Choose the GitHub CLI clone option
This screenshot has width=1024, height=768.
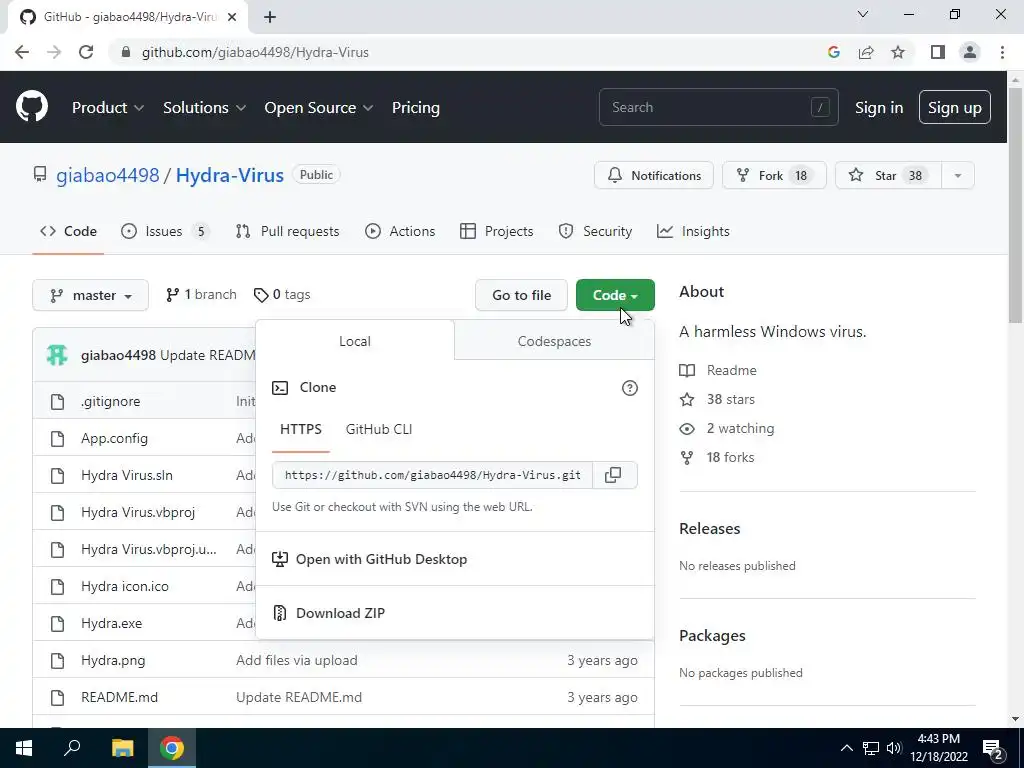click(x=379, y=429)
